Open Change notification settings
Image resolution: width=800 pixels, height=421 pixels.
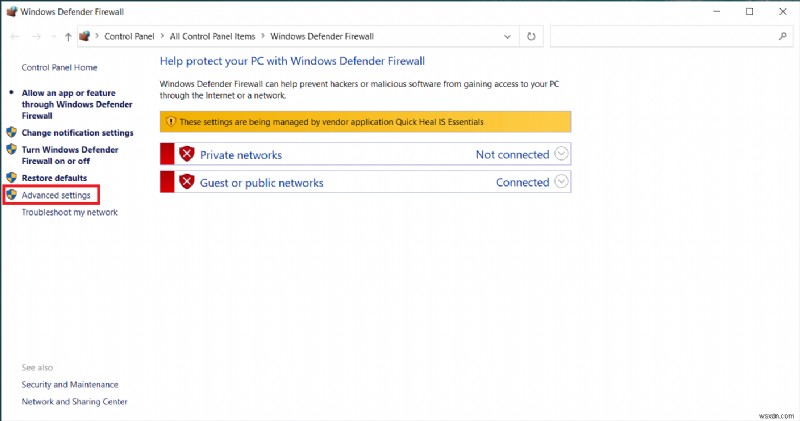(78, 133)
